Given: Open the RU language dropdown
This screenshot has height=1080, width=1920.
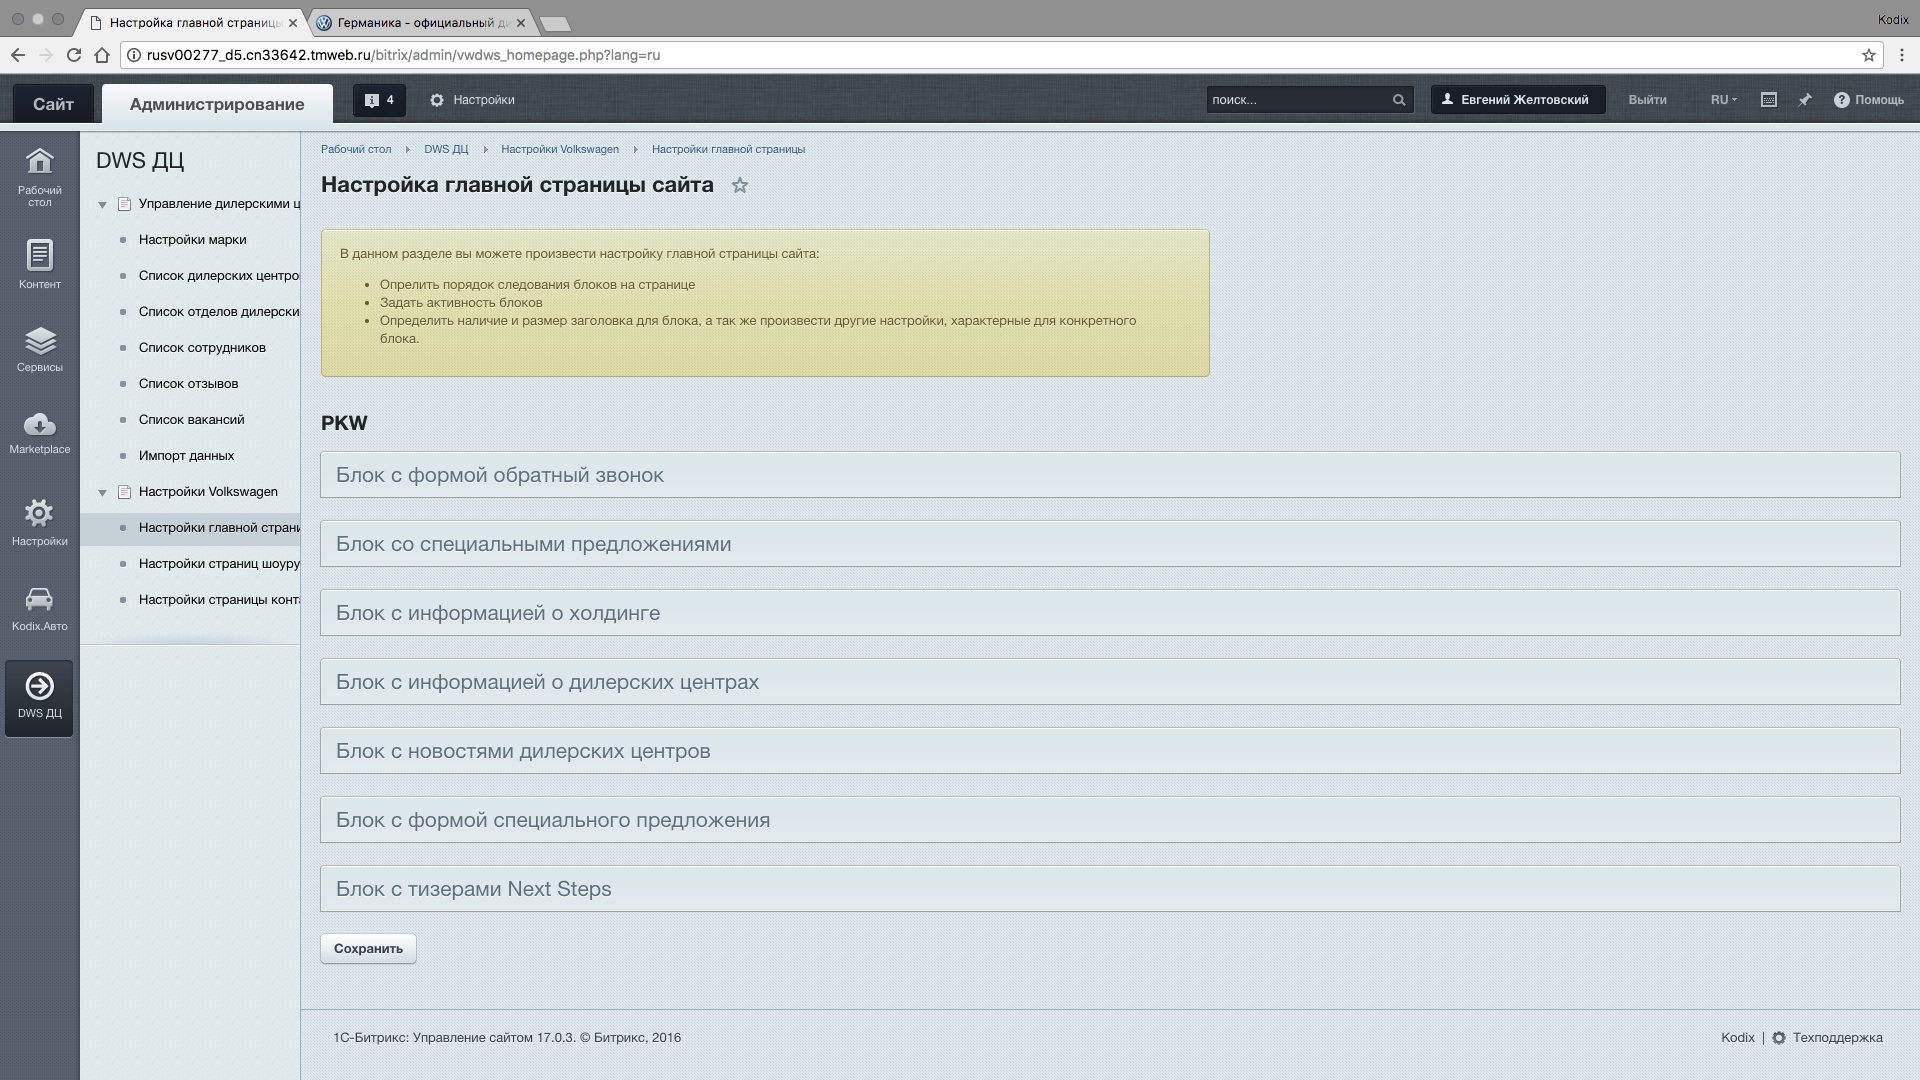Looking at the screenshot, I should [1723, 100].
